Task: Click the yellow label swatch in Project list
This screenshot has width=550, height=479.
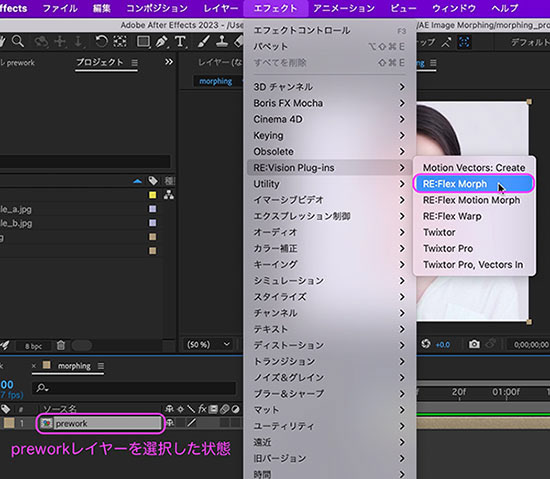Action: [x=153, y=195]
